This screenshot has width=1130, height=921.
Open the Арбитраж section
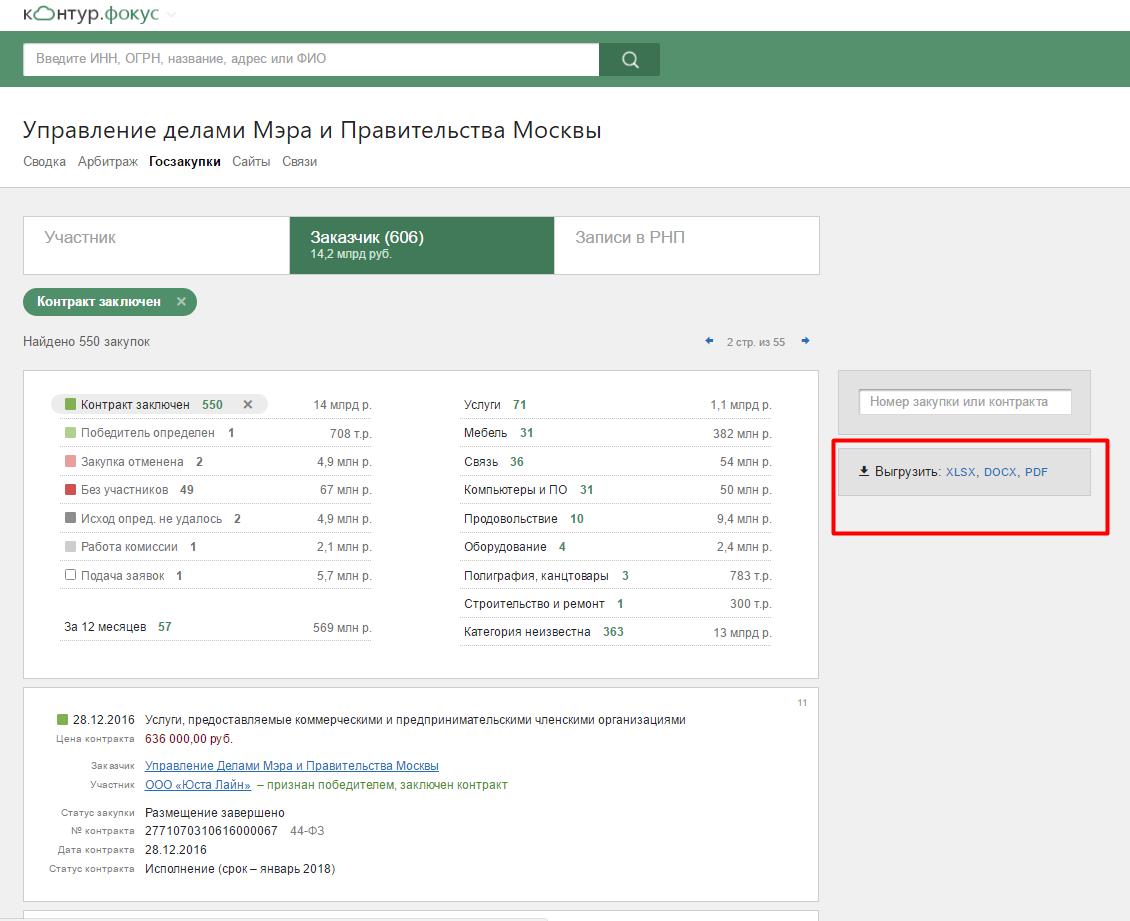pyautogui.click(x=107, y=161)
